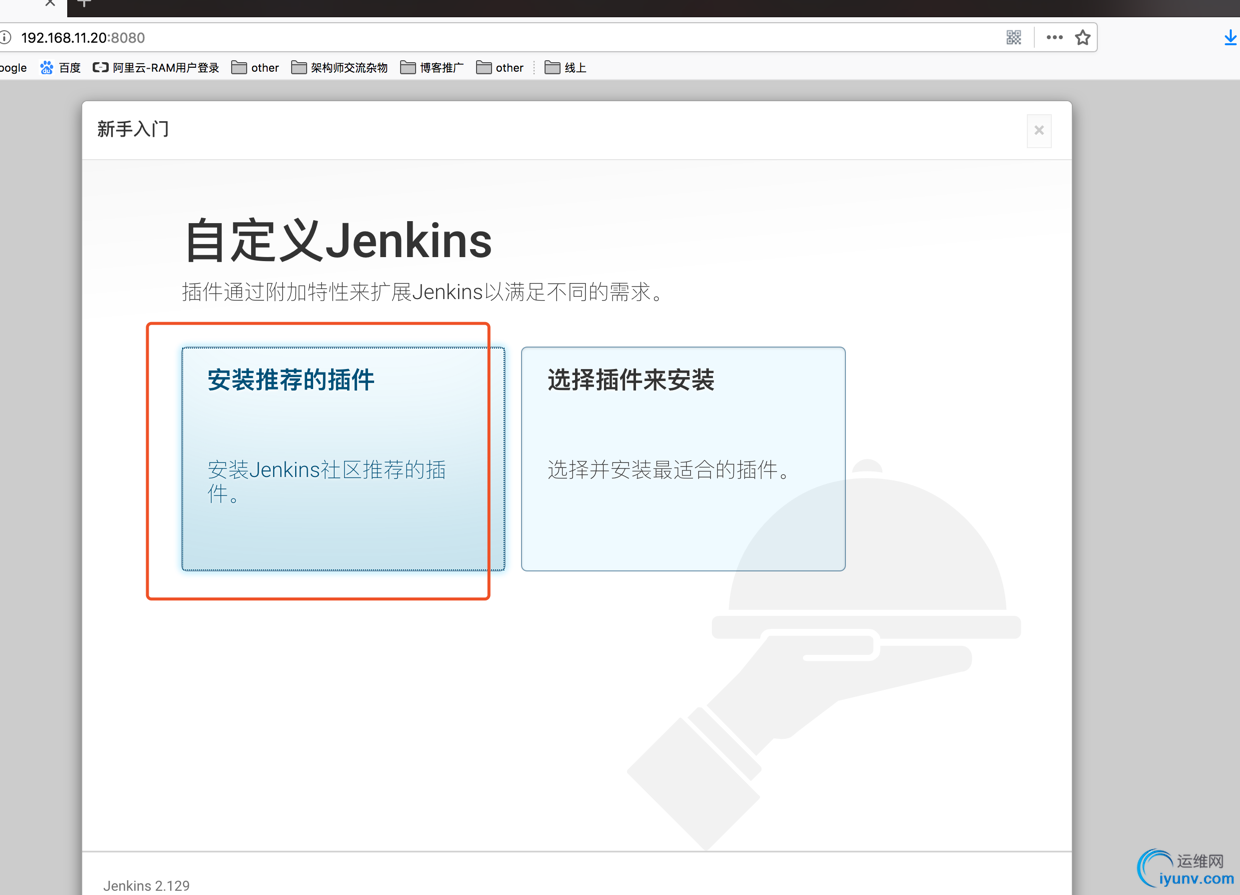Open the QR code icon in address bar
This screenshot has width=1240, height=895.
[1014, 38]
